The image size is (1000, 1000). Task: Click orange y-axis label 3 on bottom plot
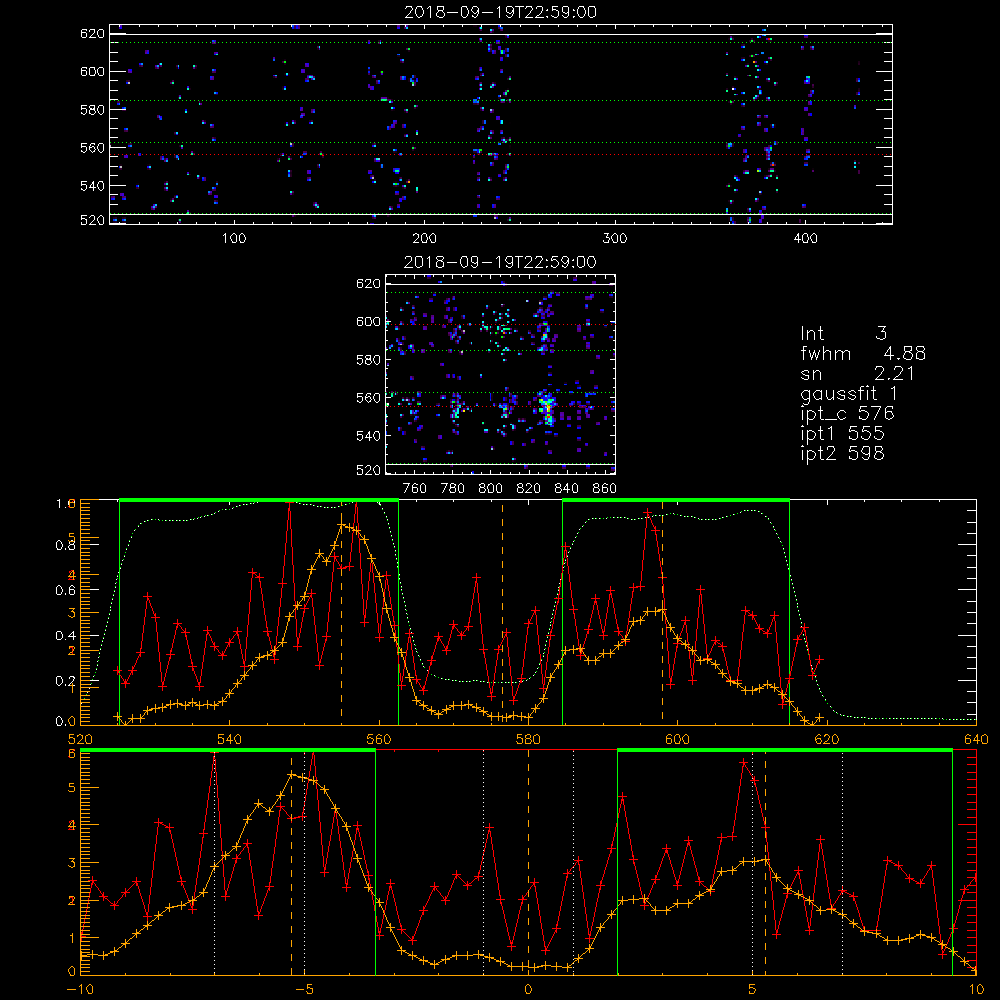[x=72, y=863]
